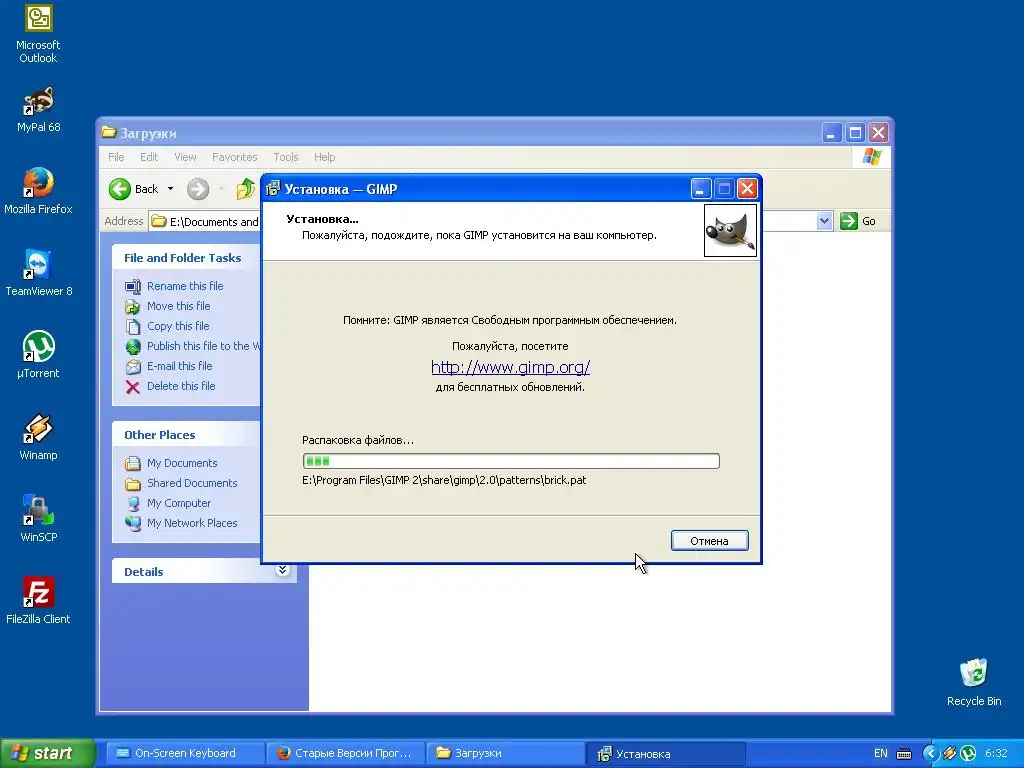Click the E-mail this file link

point(180,366)
